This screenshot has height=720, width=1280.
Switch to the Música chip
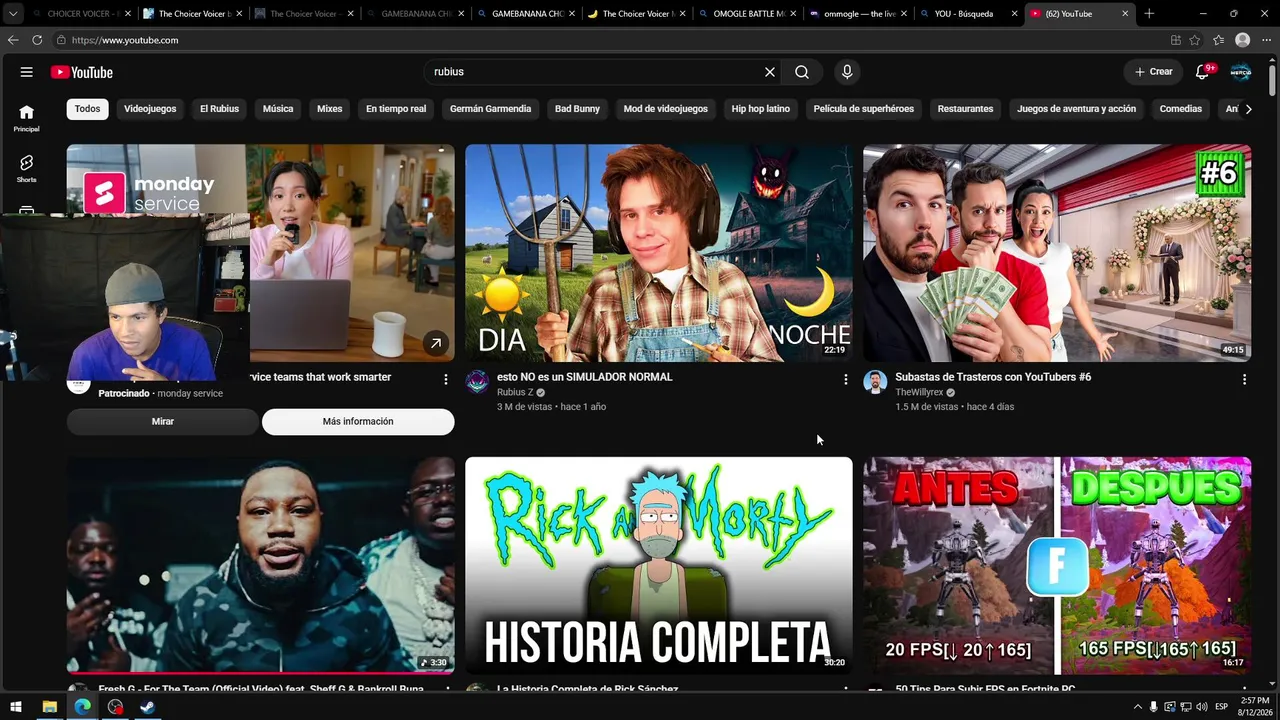278,109
